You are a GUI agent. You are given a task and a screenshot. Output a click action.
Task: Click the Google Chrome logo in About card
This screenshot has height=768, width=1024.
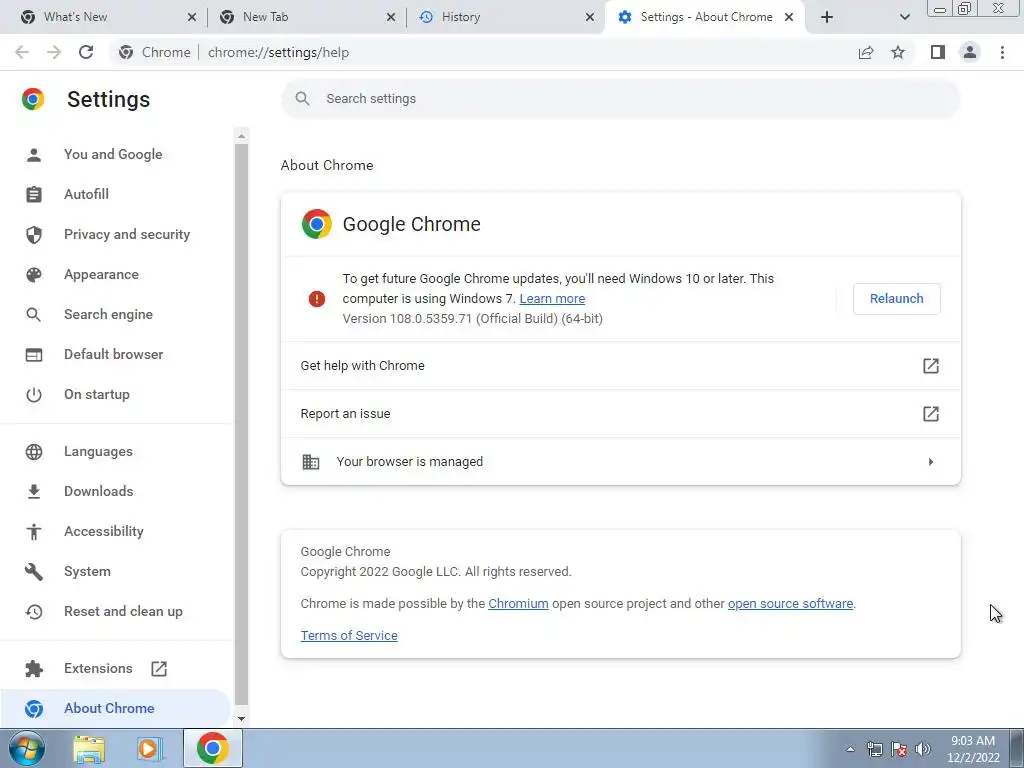tap(317, 224)
